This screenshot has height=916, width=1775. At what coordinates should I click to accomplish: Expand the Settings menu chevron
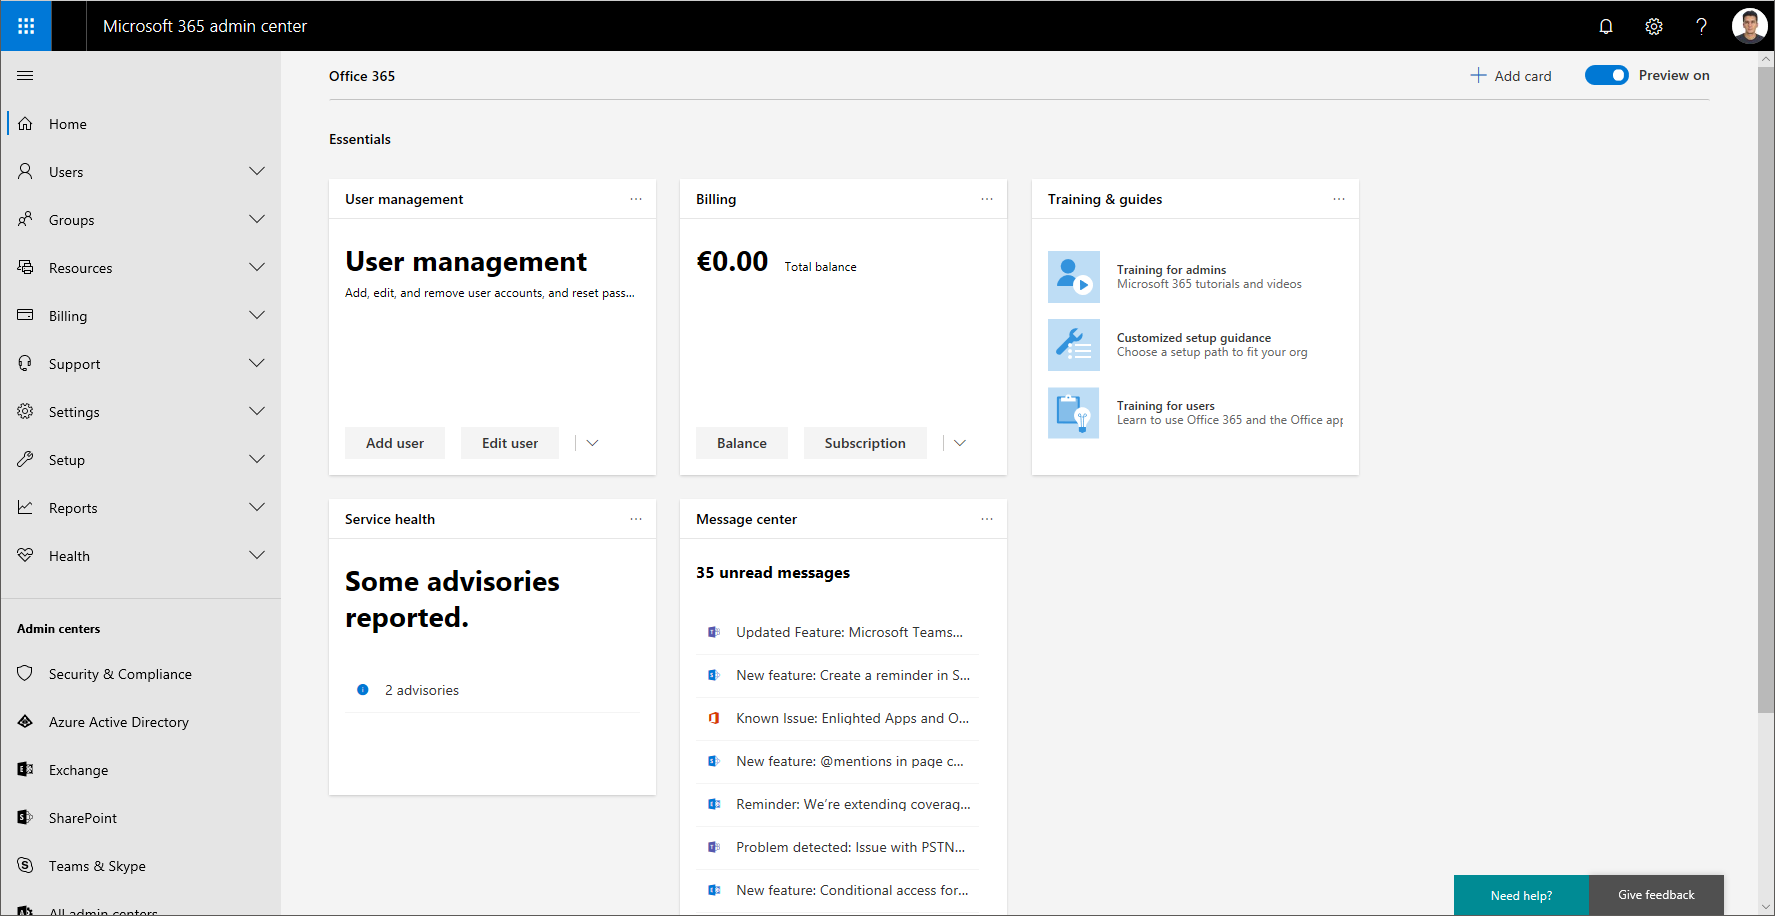pyautogui.click(x=257, y=411)
